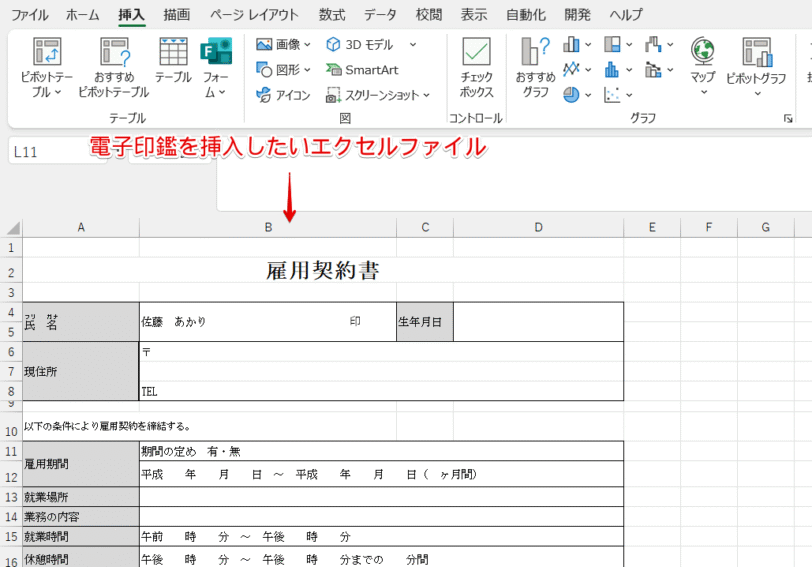Insert an icon via アイコン

[x=283, y=95]
